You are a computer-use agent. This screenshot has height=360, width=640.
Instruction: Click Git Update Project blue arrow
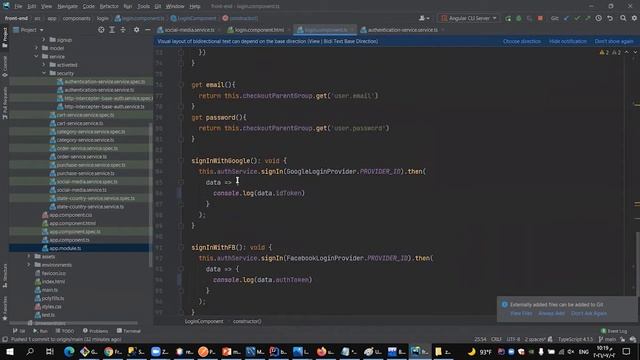(566, 18)
